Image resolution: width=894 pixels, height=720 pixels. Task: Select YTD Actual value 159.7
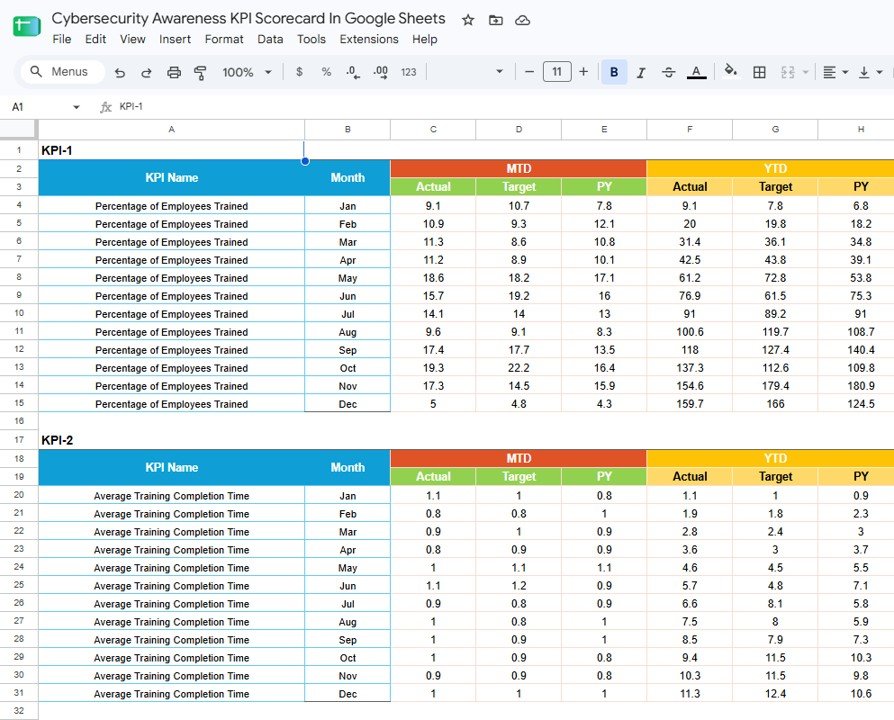(689, 404)
